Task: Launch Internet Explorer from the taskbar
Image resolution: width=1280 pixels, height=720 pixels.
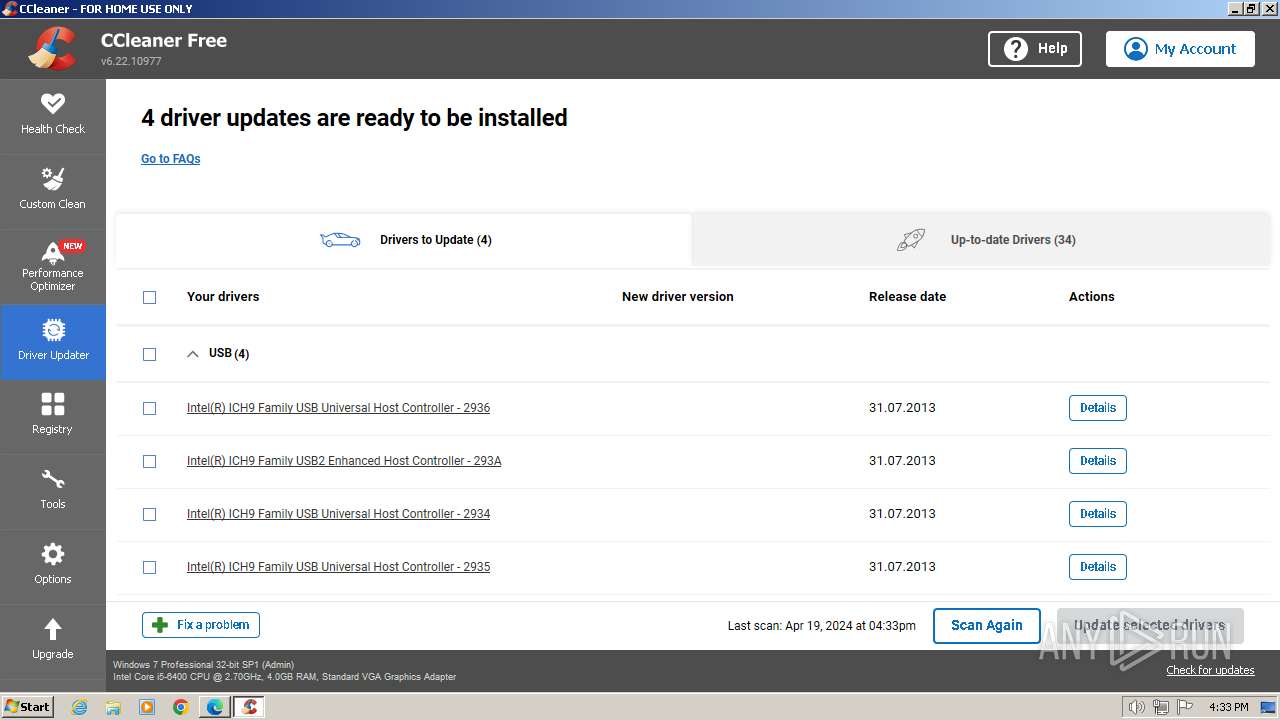Action: 80,707
